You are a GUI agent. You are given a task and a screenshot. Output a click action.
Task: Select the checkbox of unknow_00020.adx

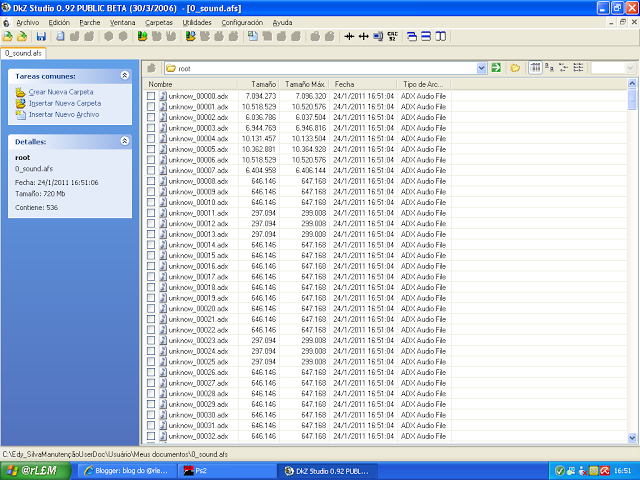point(151,308)
